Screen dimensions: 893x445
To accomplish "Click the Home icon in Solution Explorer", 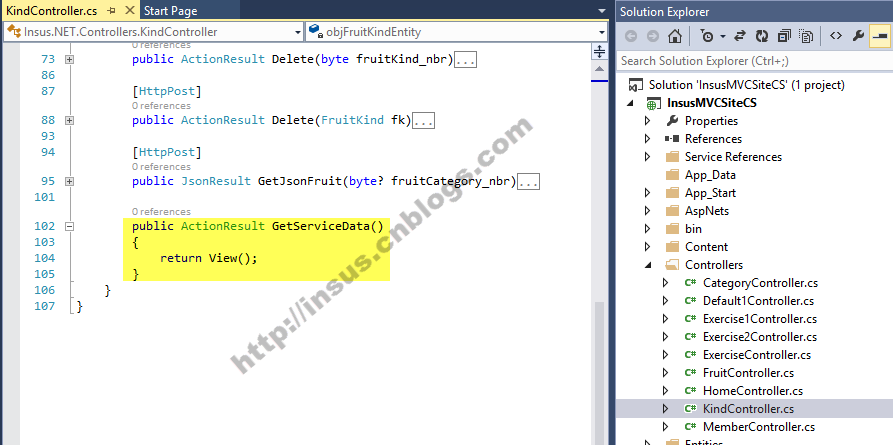I will tap(676, 36).
